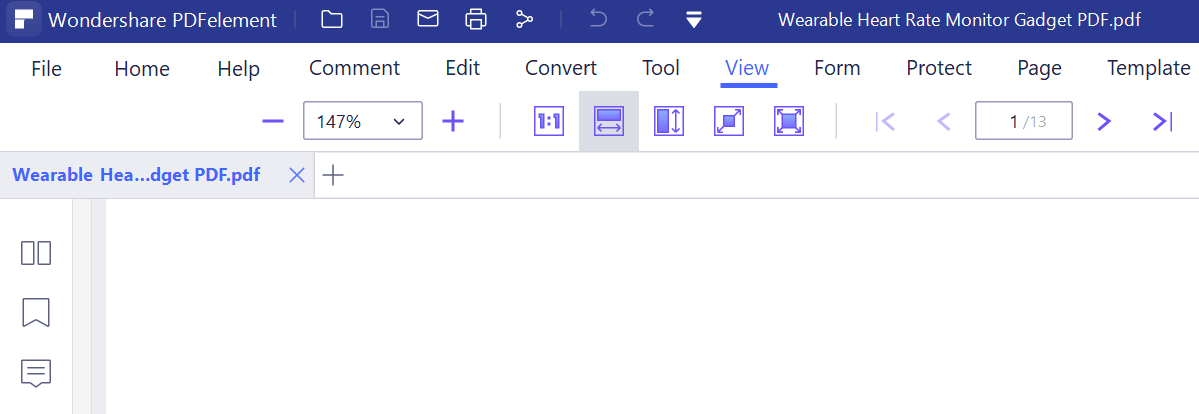Open the quick access customize arrow

point(694,21)
